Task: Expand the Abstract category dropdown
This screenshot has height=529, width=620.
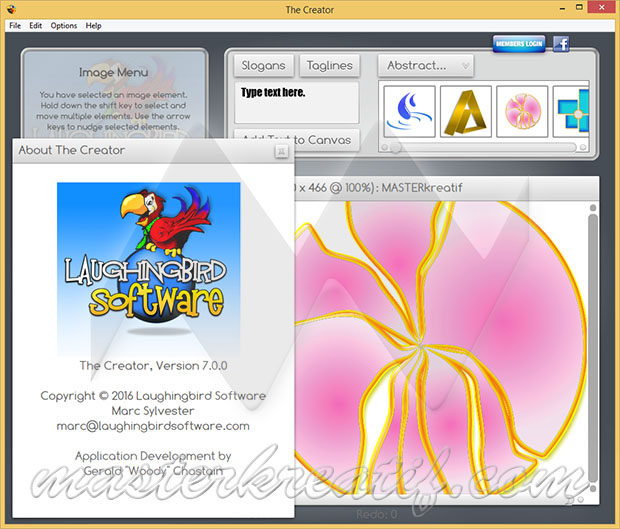Action: coord(426,66)
